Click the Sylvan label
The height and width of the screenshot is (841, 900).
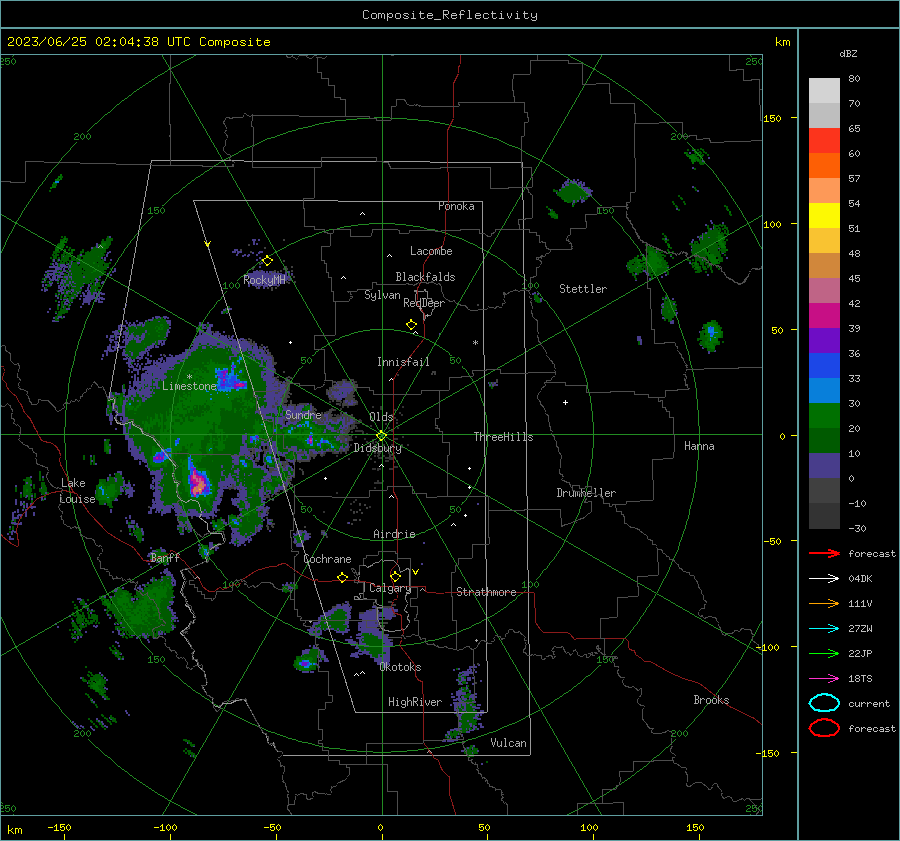[382, 295]
